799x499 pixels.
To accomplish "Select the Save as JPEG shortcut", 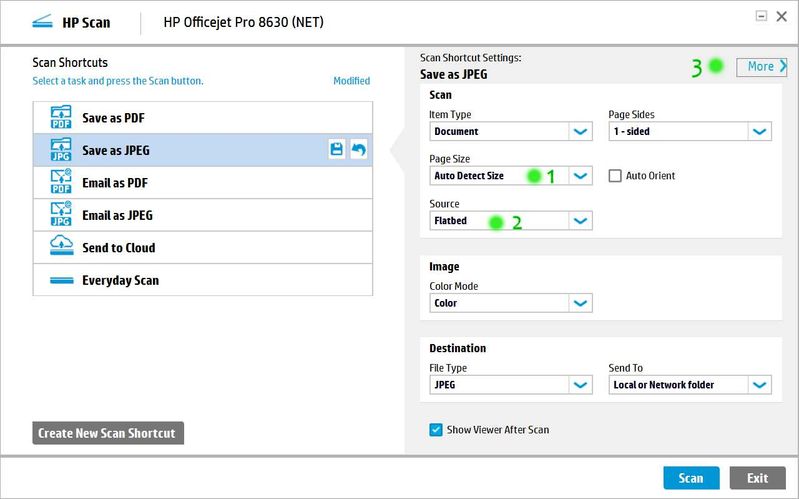I will [203, 150].
